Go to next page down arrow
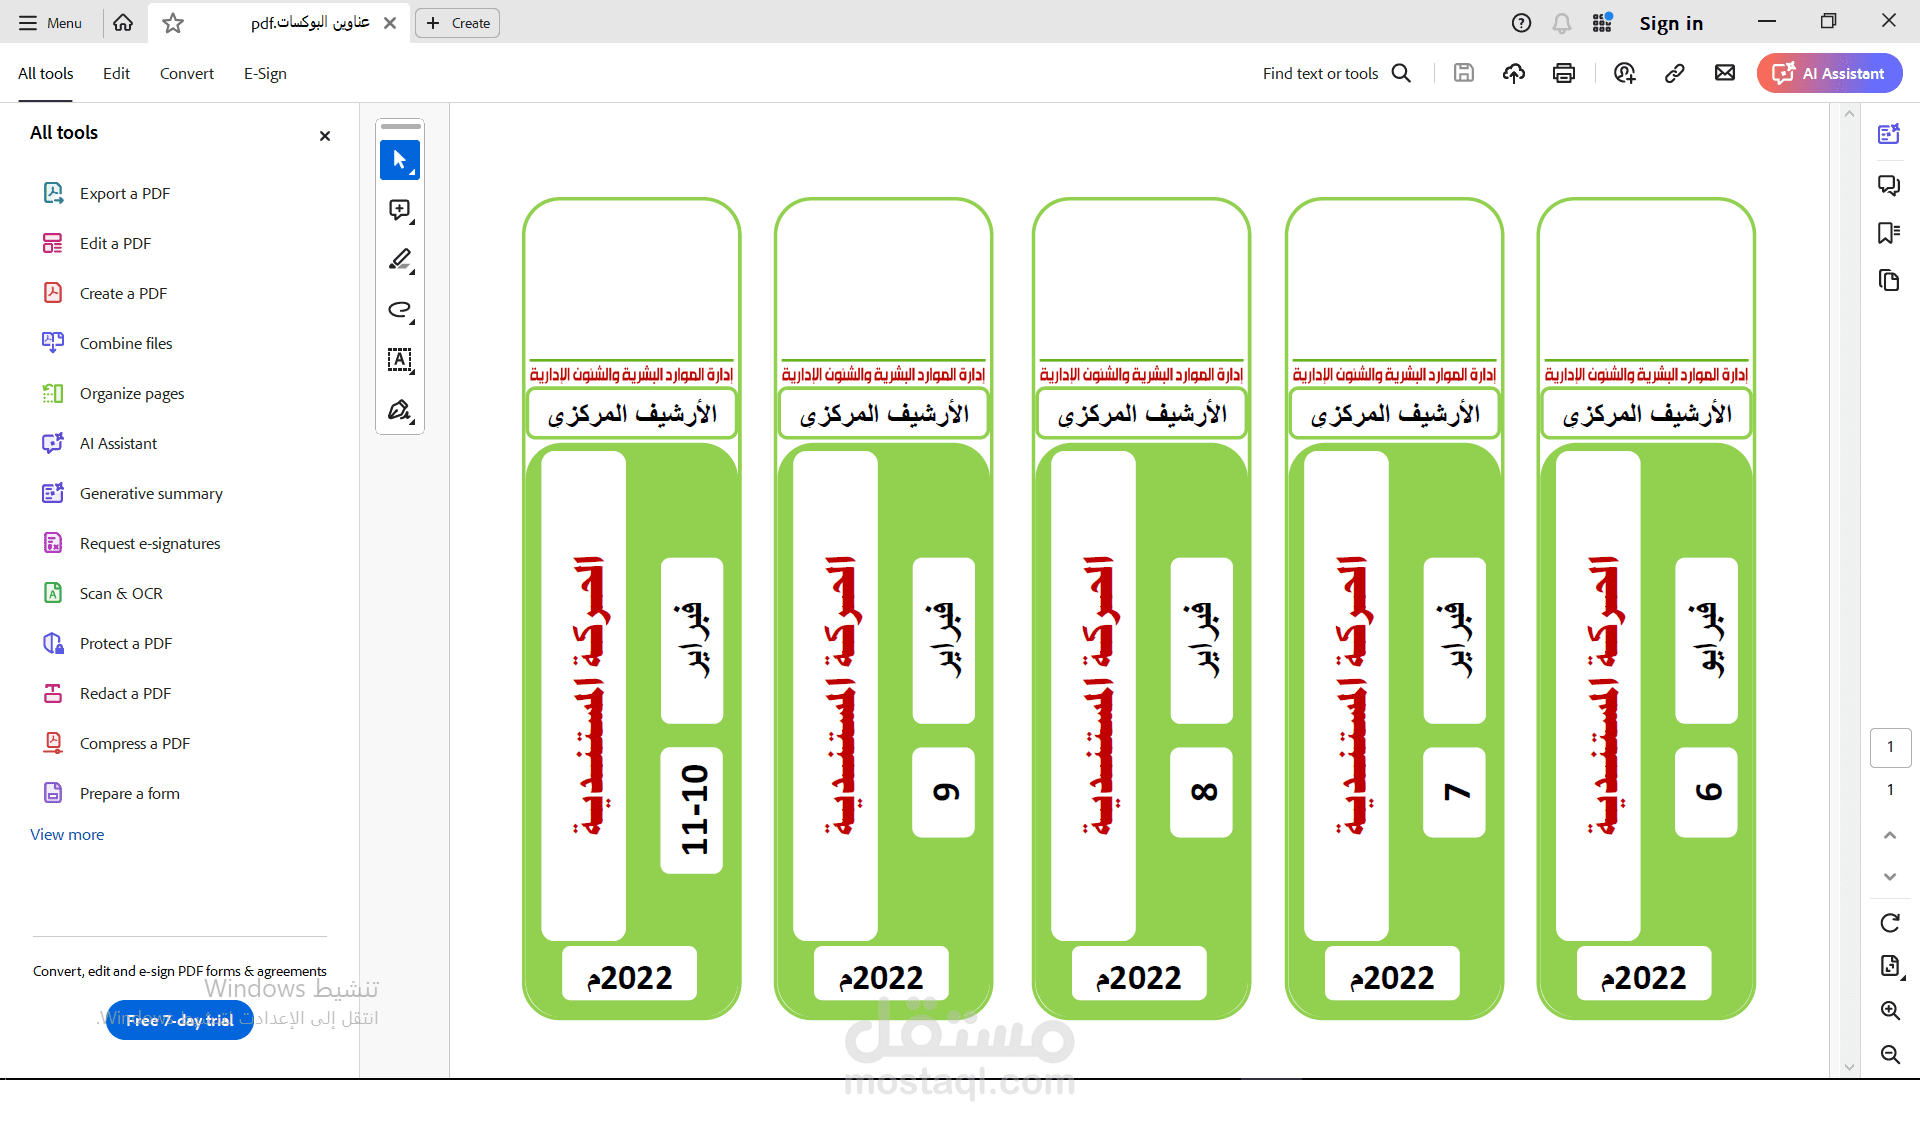The image size is (1920, 1125). pos(1890,877)
